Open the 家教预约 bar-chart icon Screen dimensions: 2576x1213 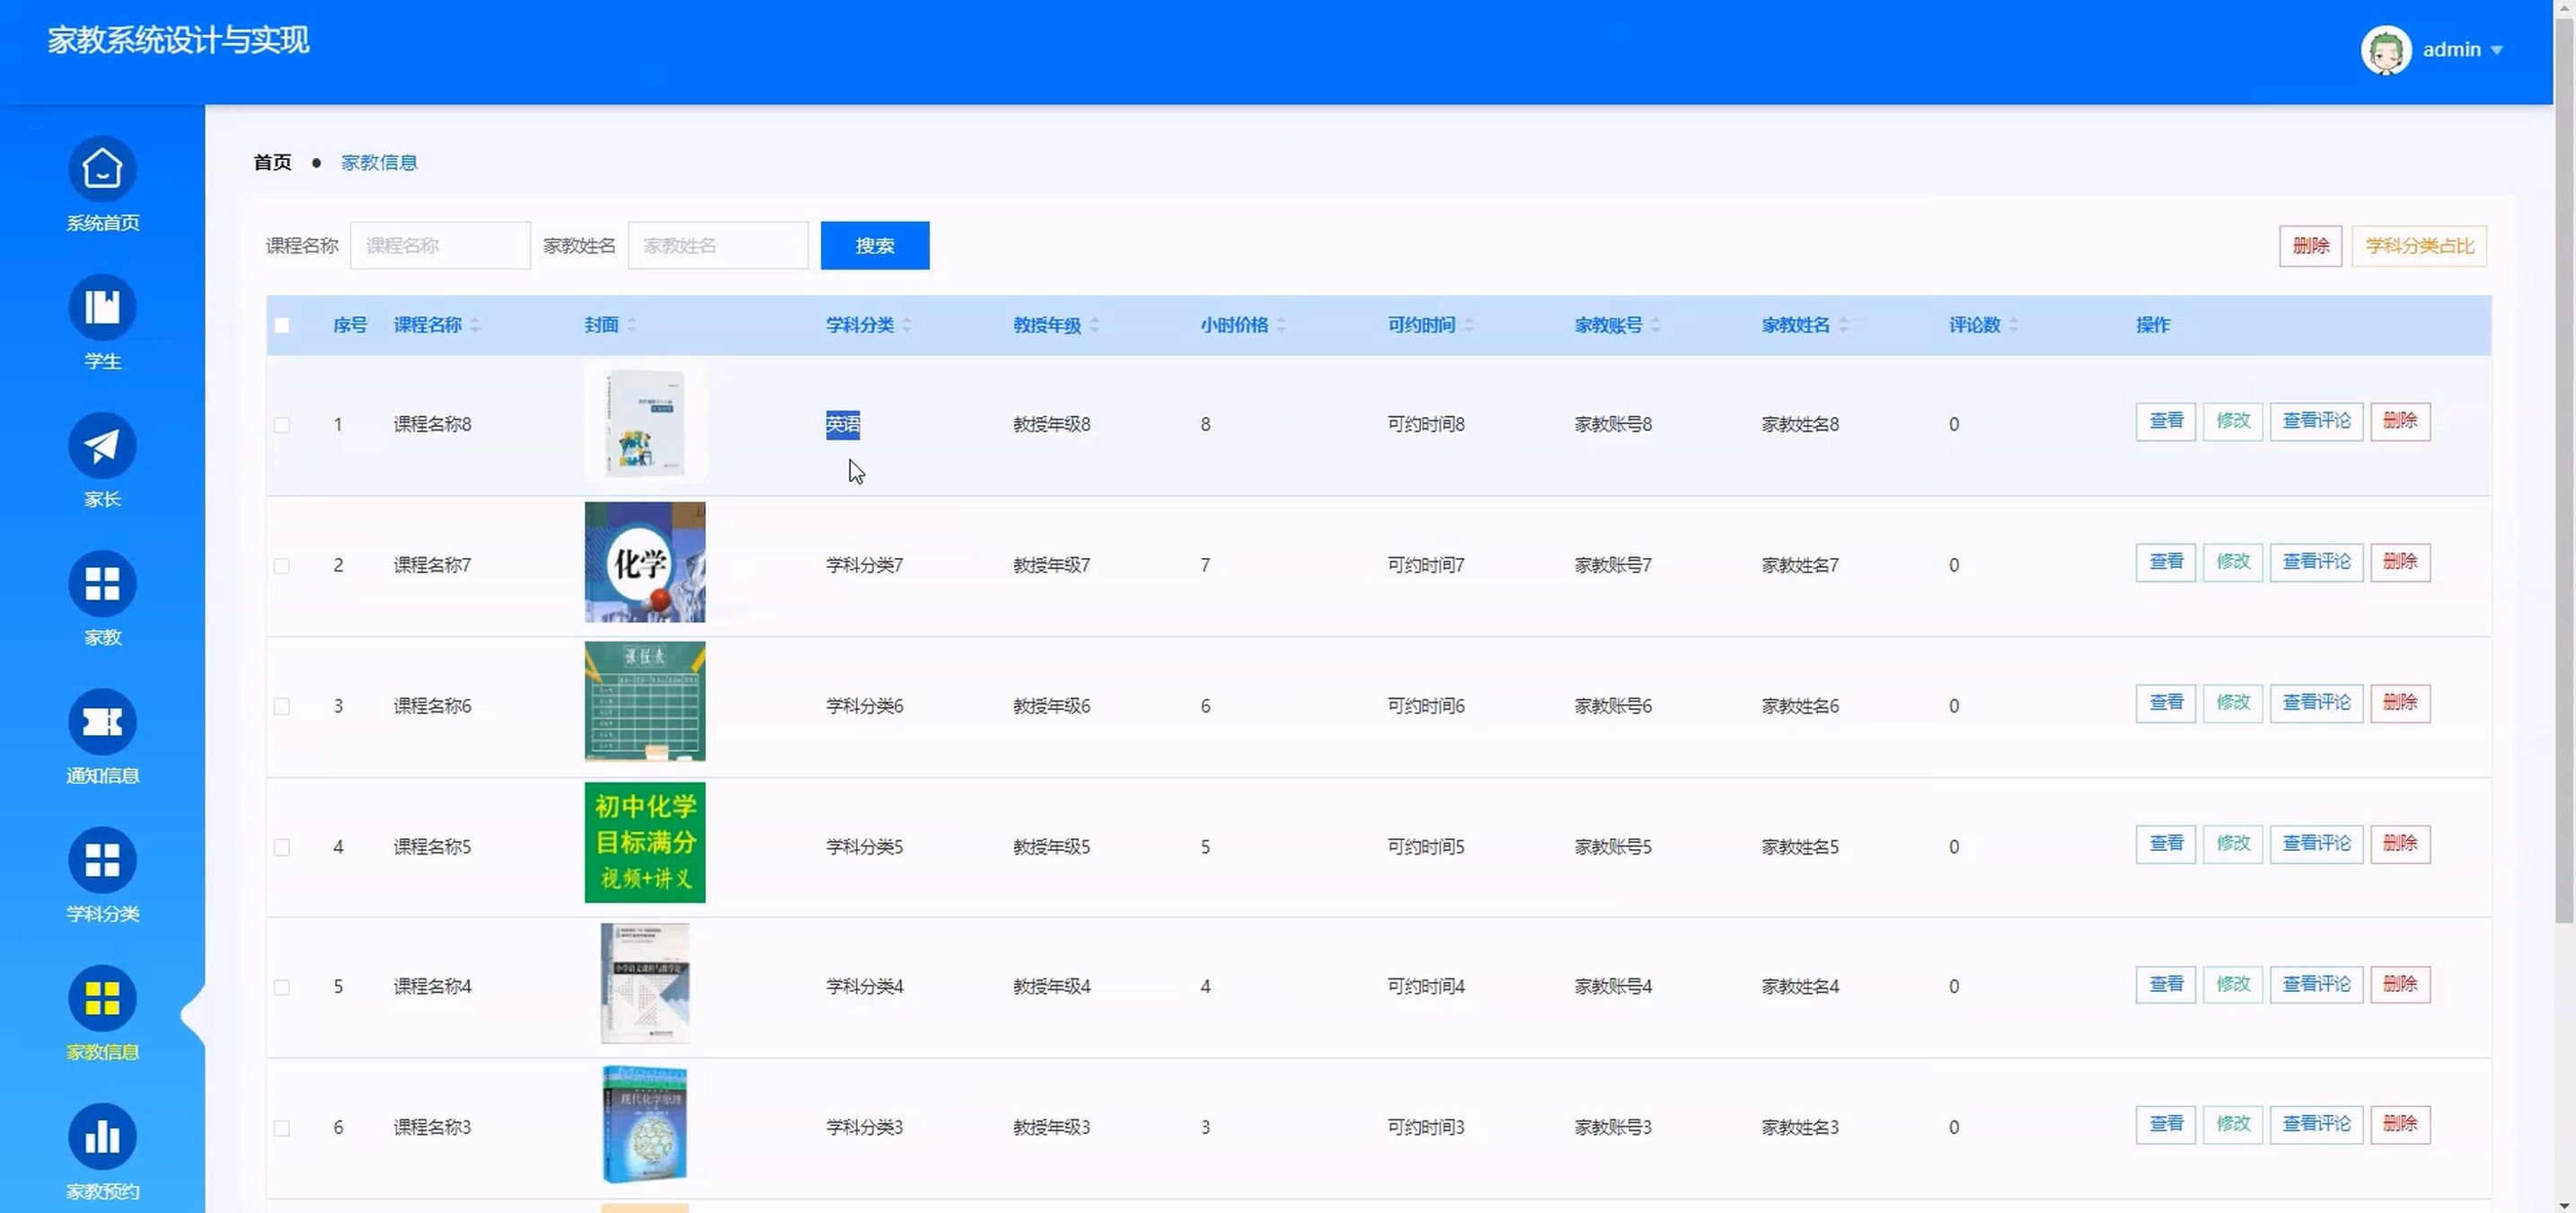(x=102, y=1137)
